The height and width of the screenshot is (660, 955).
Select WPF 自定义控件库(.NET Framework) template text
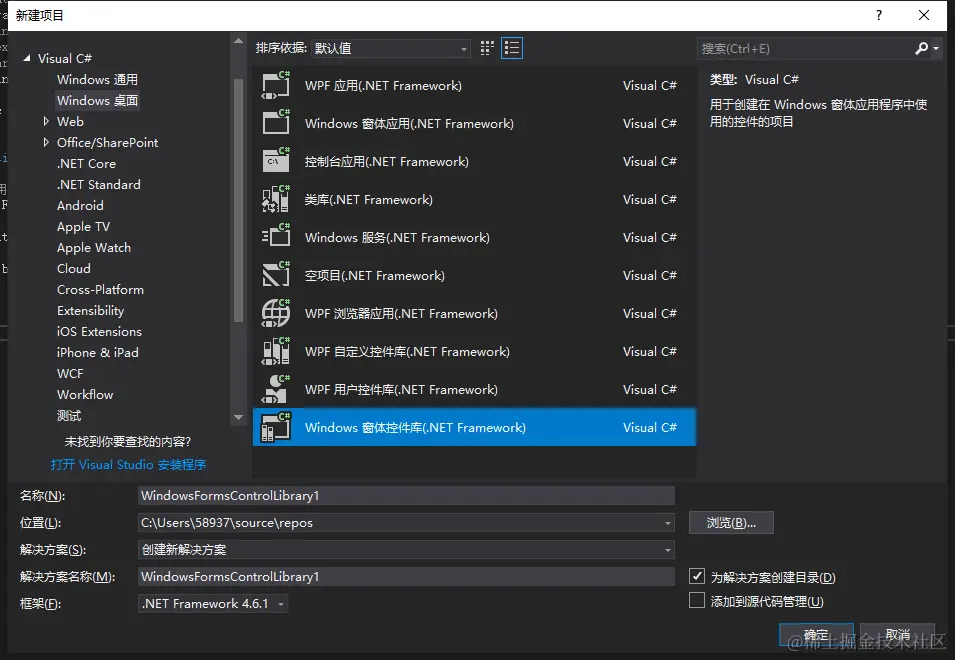[407, 351]
